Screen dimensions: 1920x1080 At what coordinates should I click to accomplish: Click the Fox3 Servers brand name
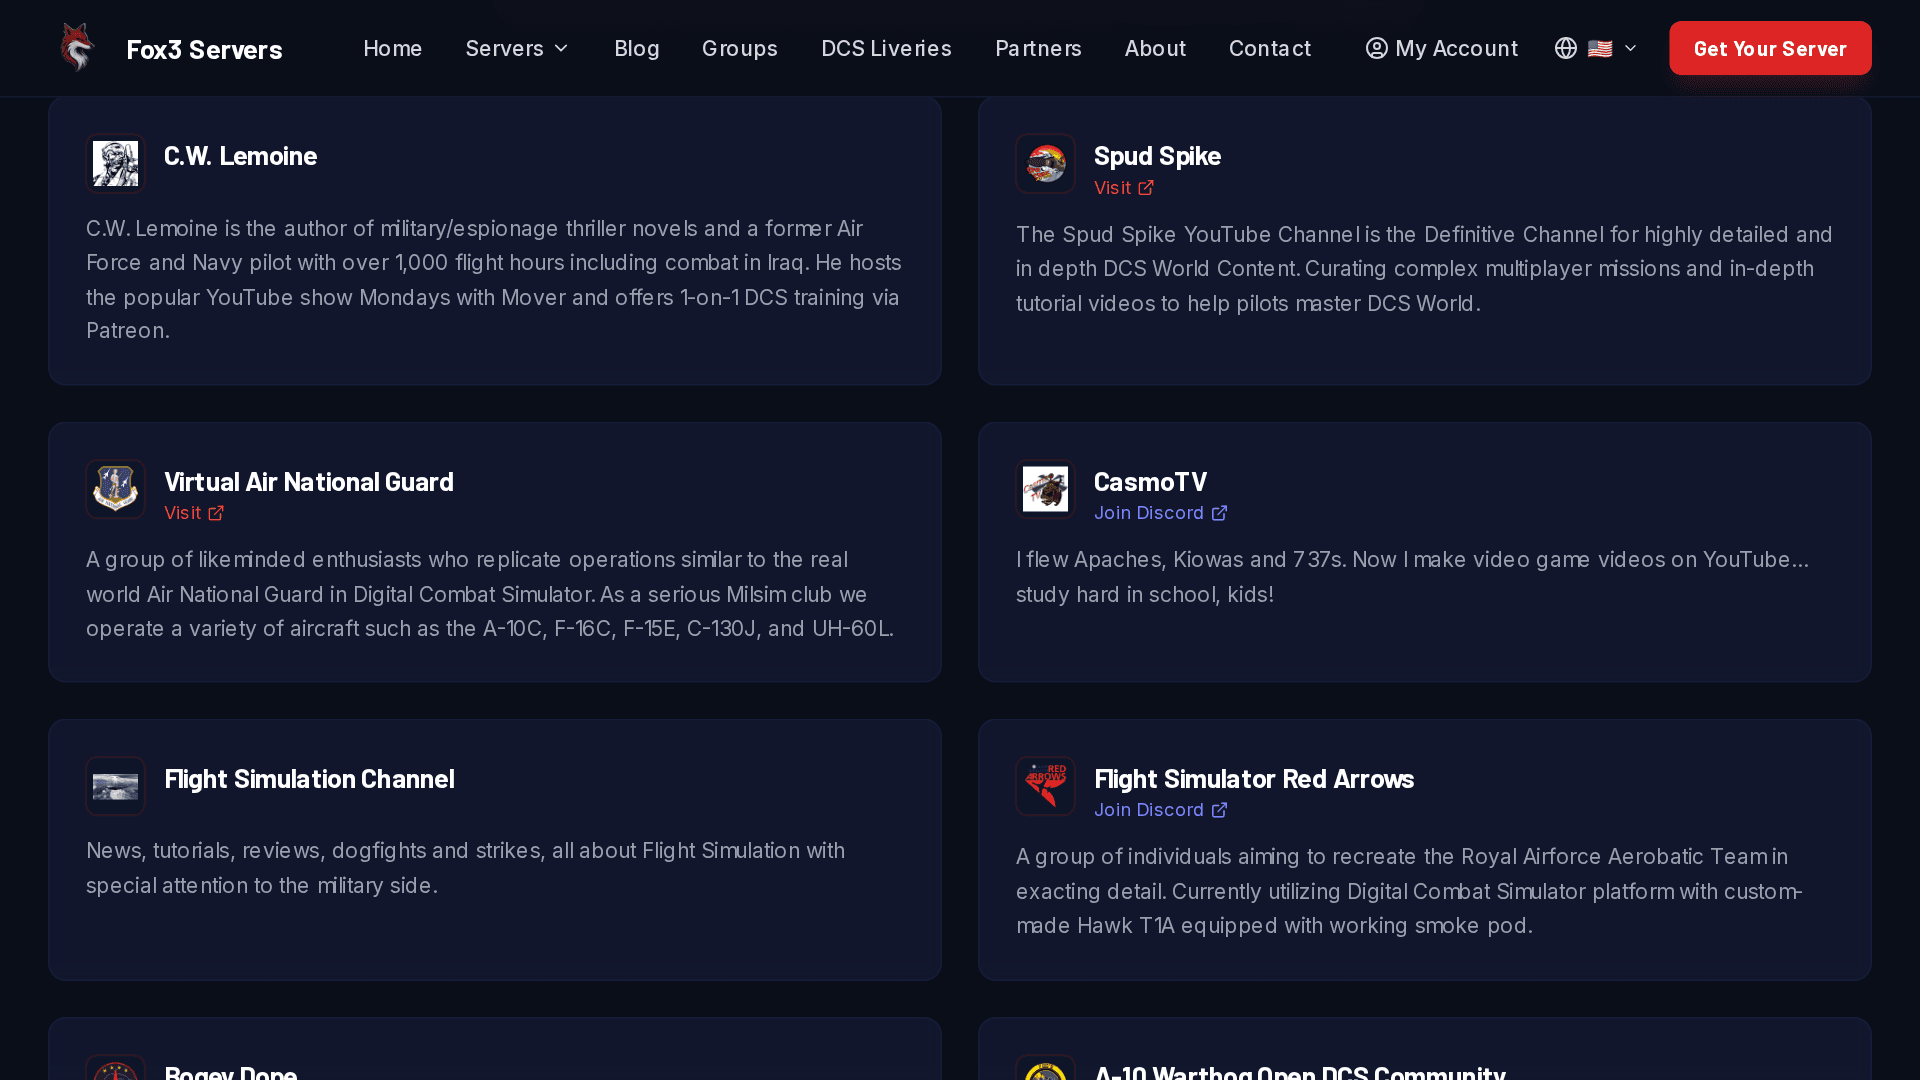pyautogui.click(x=204, y=49)
